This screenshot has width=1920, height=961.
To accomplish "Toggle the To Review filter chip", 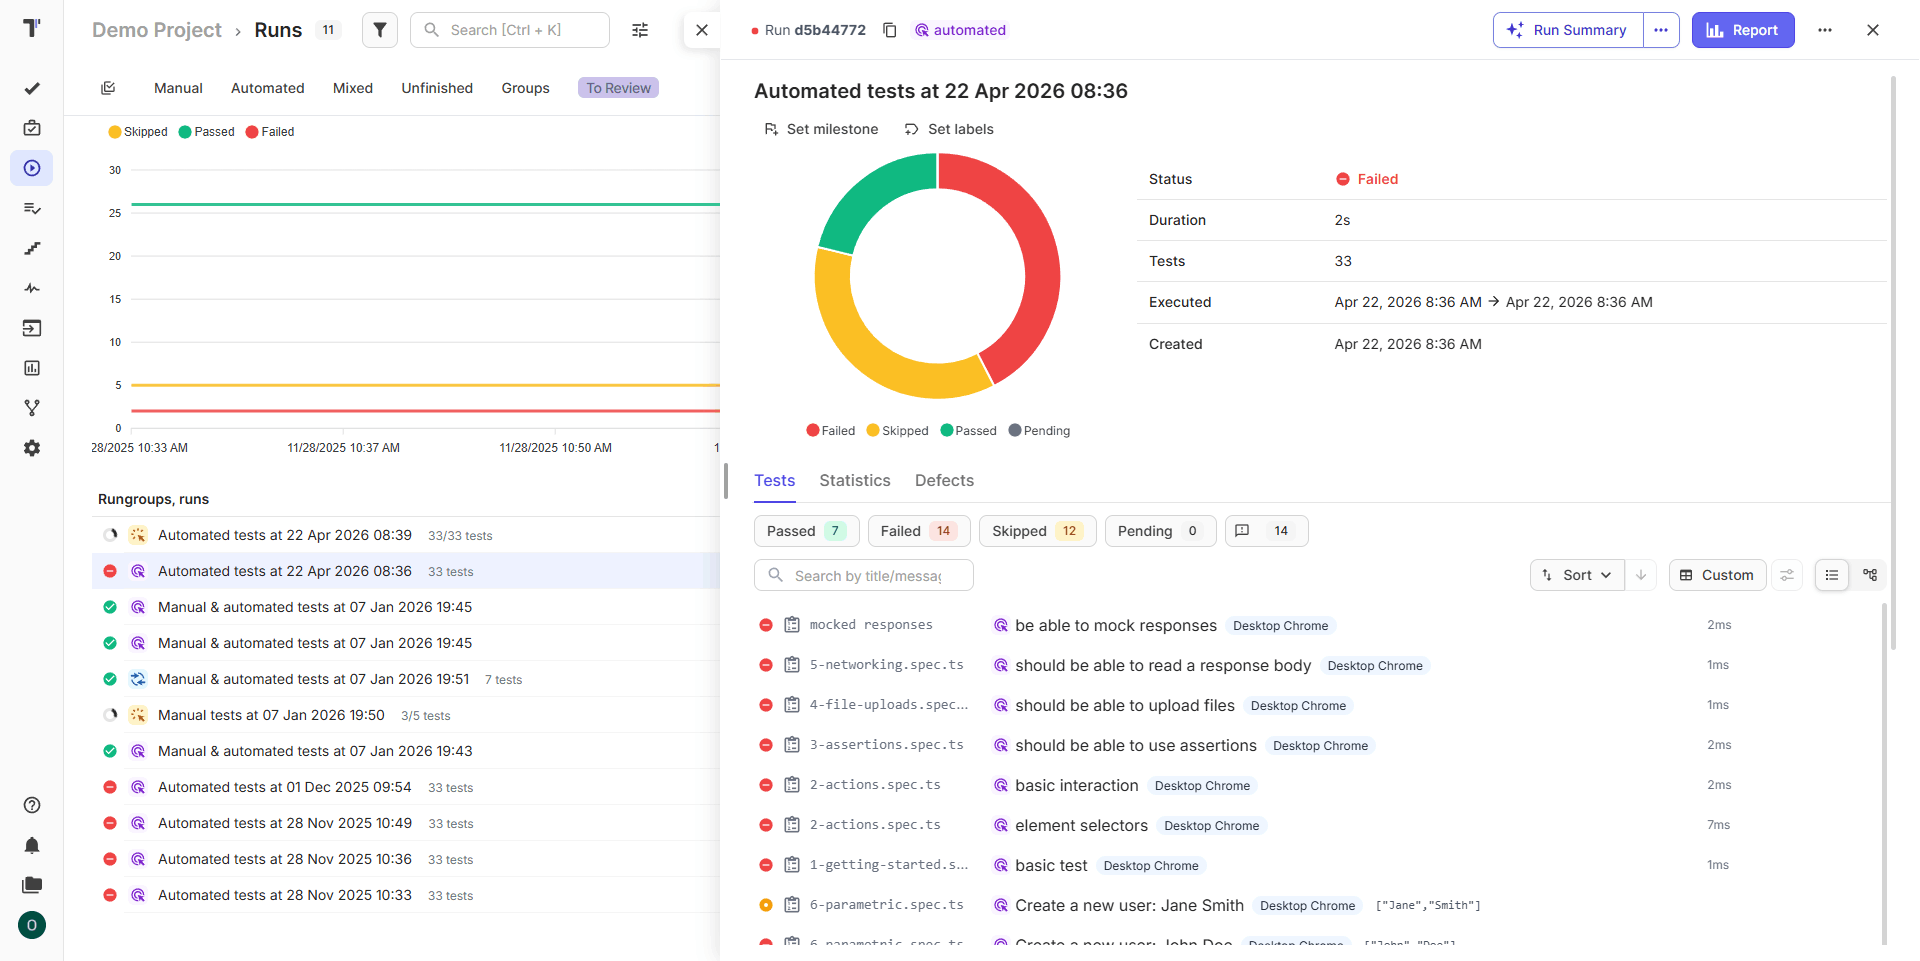I will point(618,88).
